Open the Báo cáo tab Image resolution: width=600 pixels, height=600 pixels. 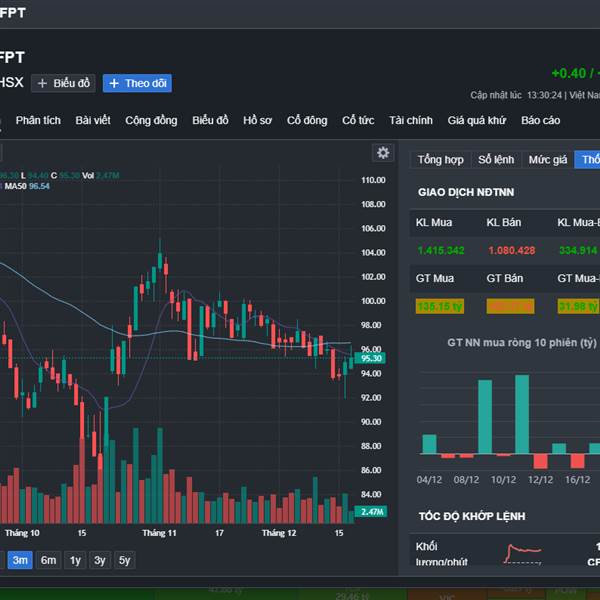point(540,121)
